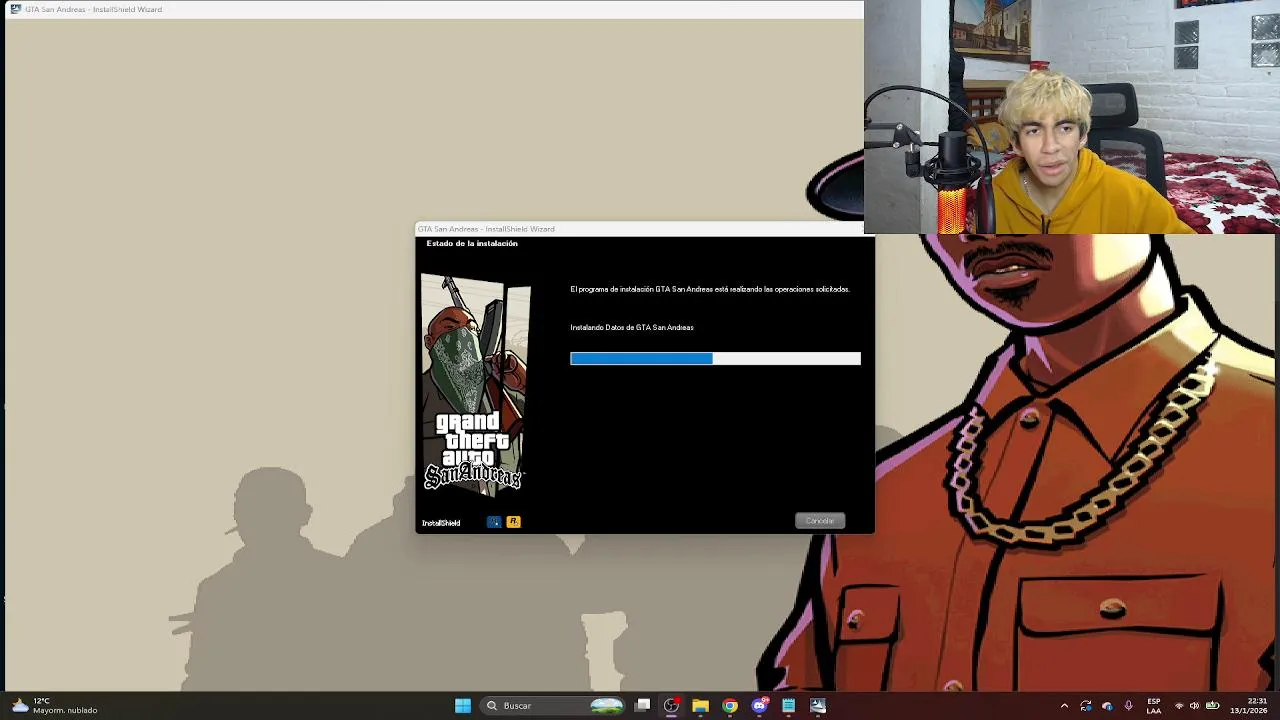This screenshot has width=1280, height=720.
Task: Click the 'Instalando Datos de GTA San Andreas' text
Action: pyautogui.click(x=632, y=327)
